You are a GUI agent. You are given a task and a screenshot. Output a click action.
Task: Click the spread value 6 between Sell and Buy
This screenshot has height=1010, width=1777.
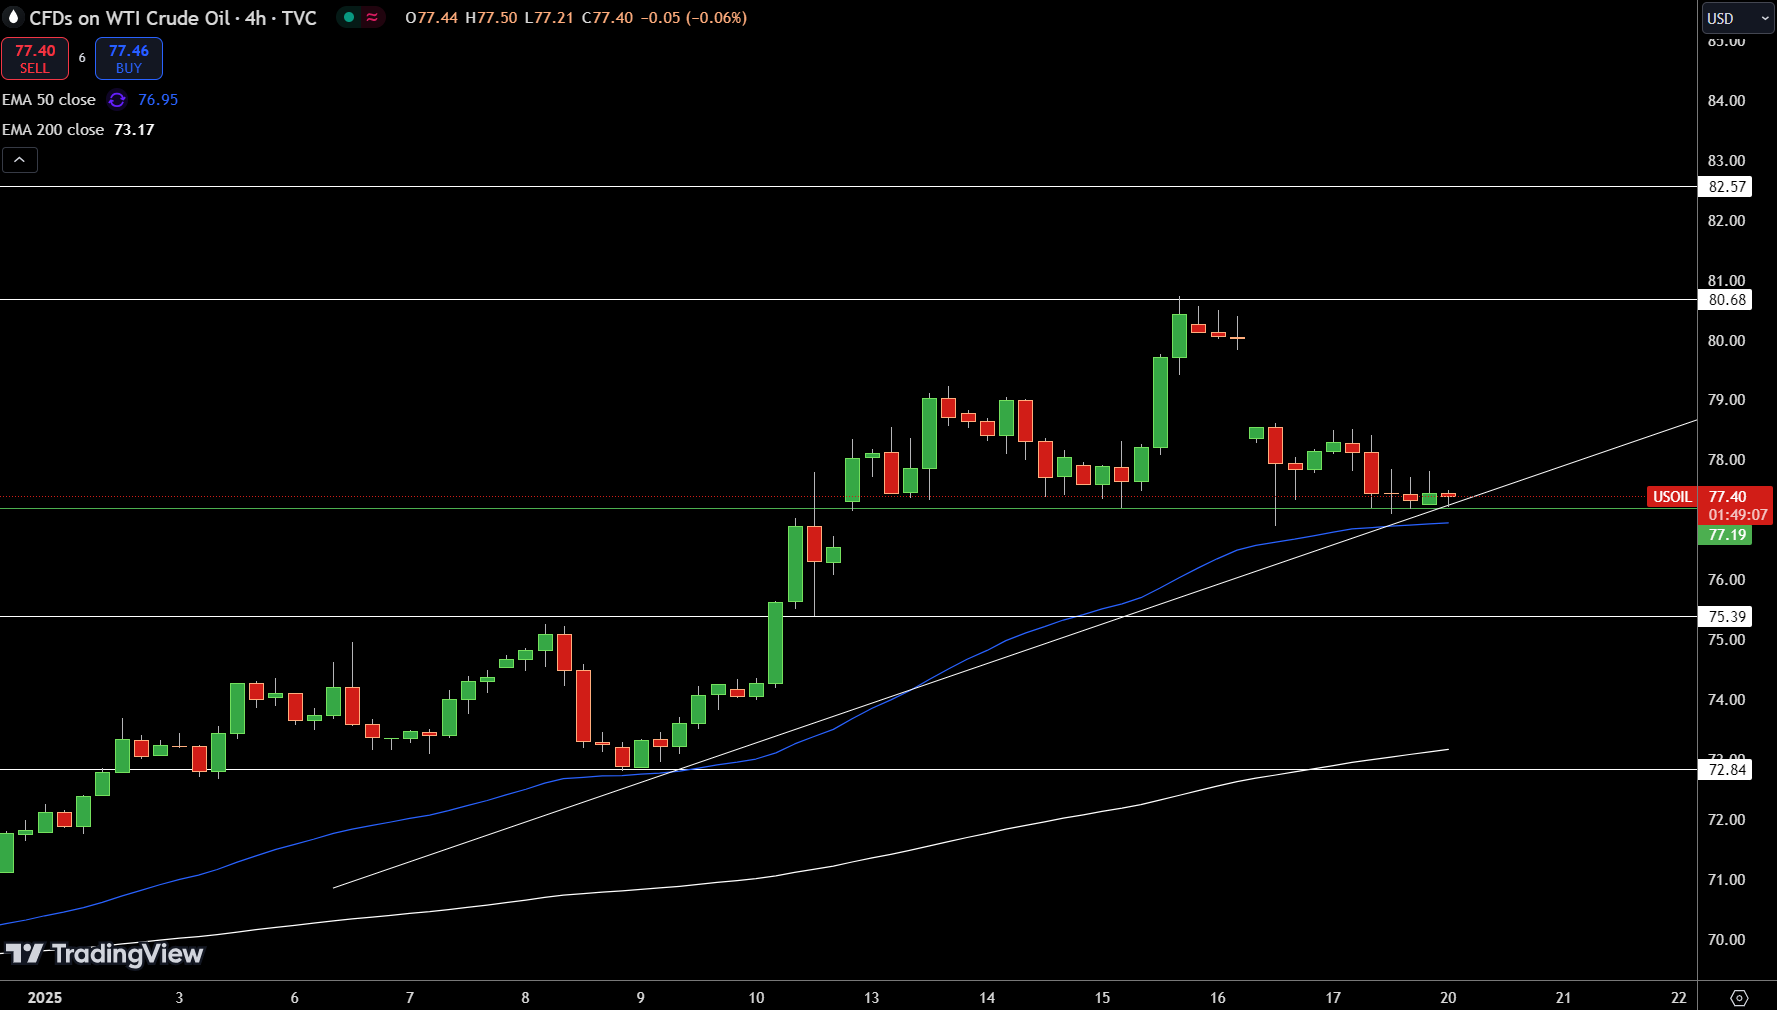[x=82, y=58]
